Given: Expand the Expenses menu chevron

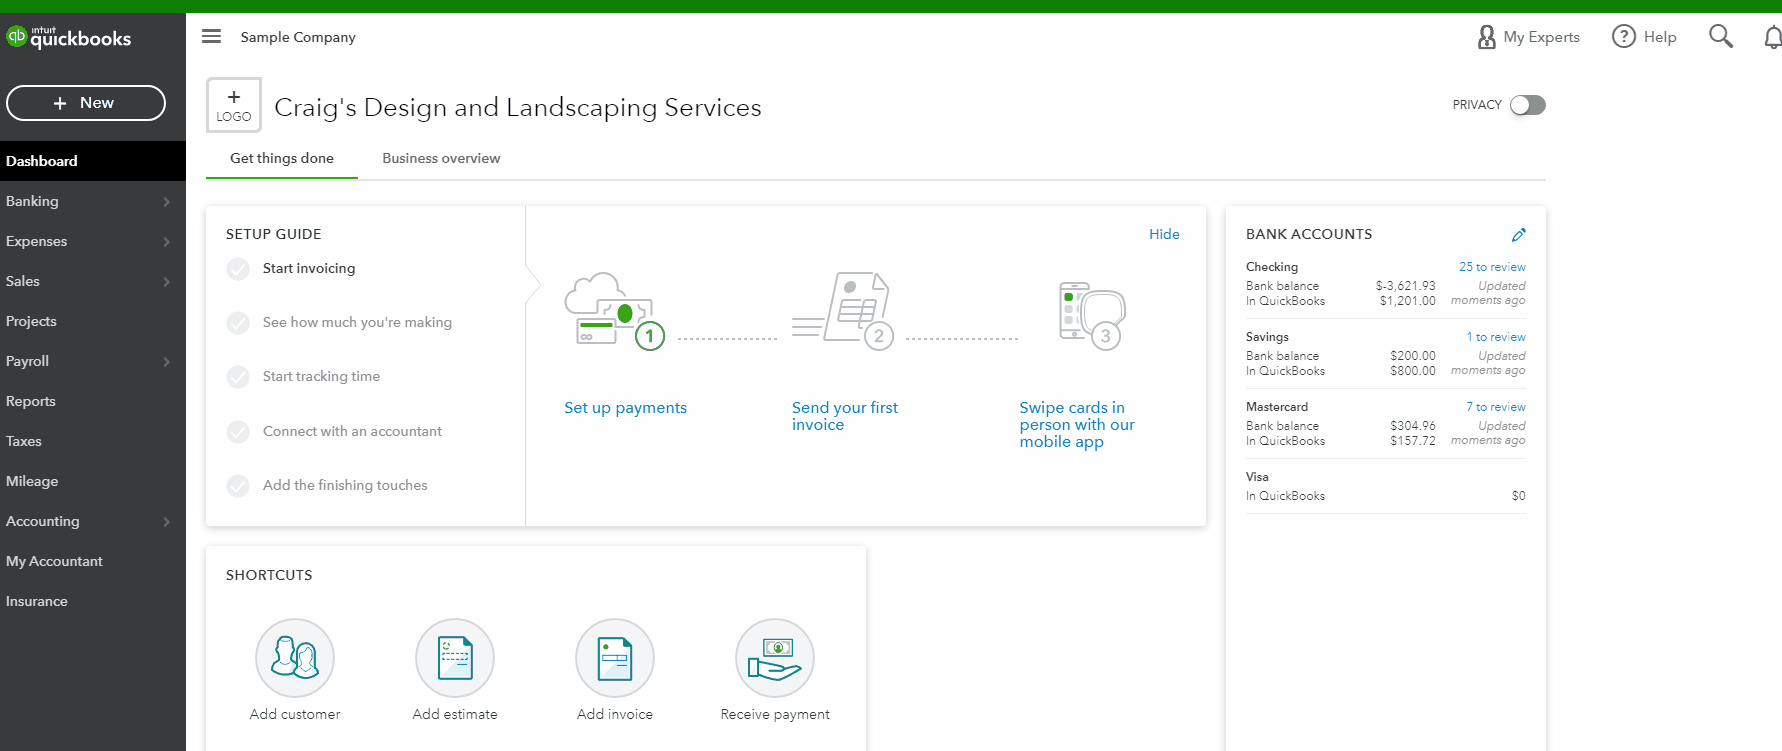Looking at the screenshot, I should (x=167, y=242).
